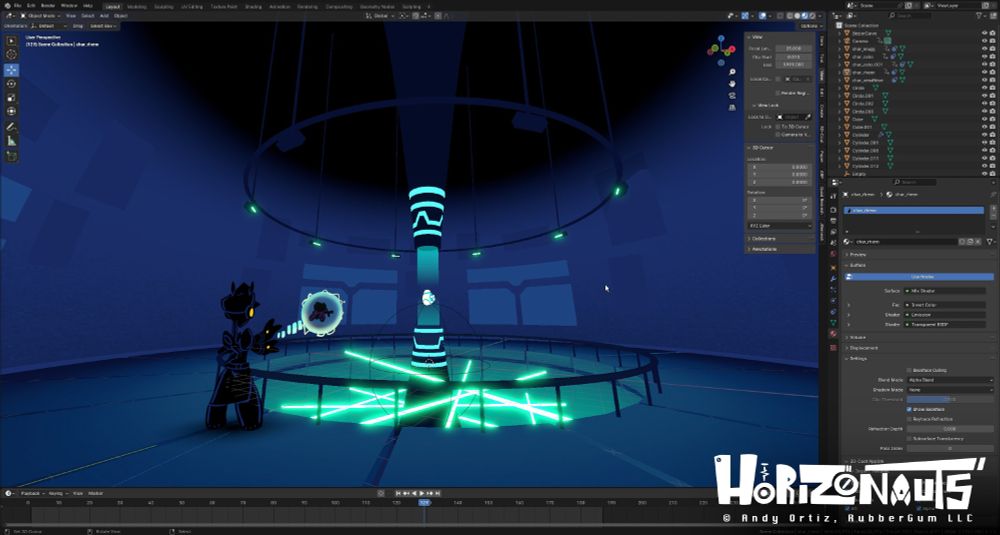This screenshot has height=535, width=1000.
Task: Select char_theme material slot in list
Action: pos(913,210)
